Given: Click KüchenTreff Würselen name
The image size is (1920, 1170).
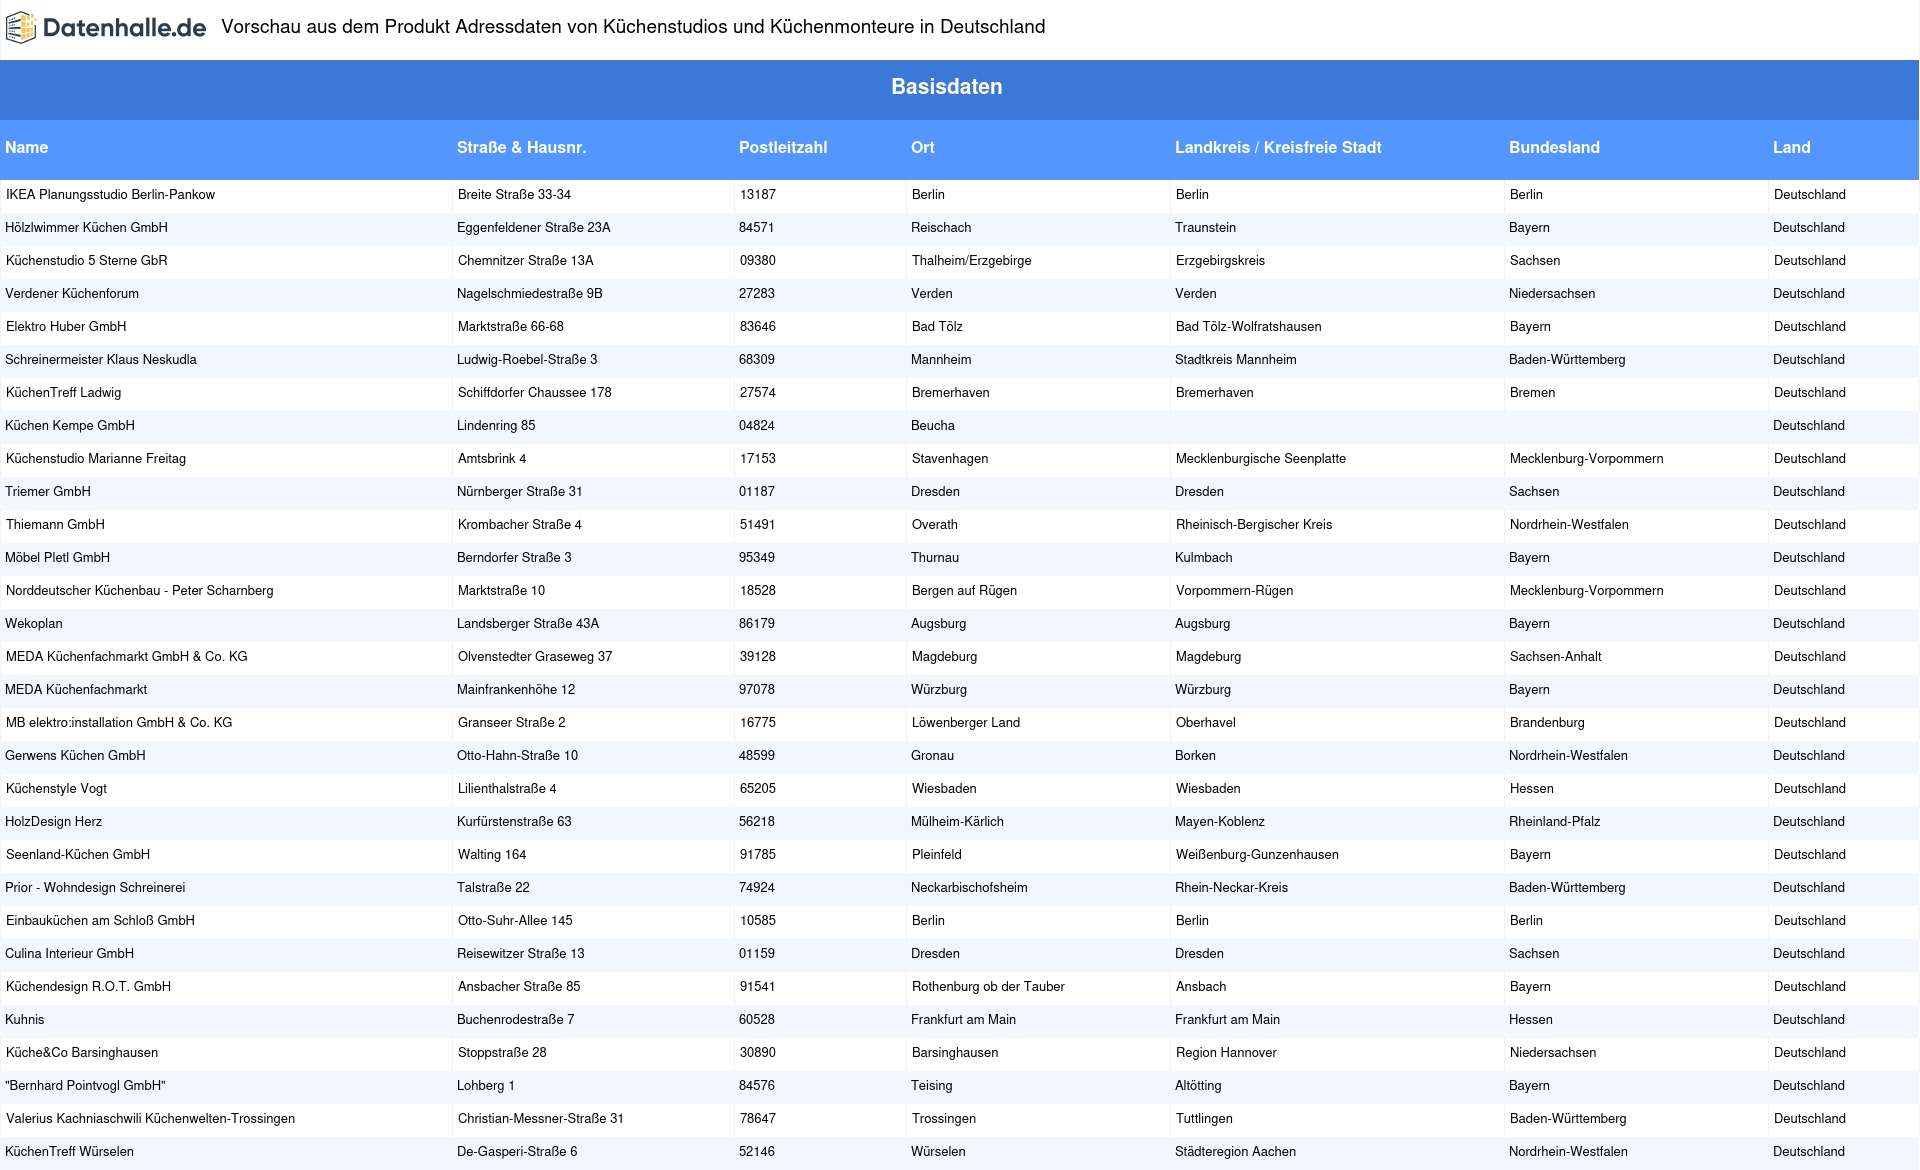Looking at the screenshot, I should click(x=69, y=1152).
